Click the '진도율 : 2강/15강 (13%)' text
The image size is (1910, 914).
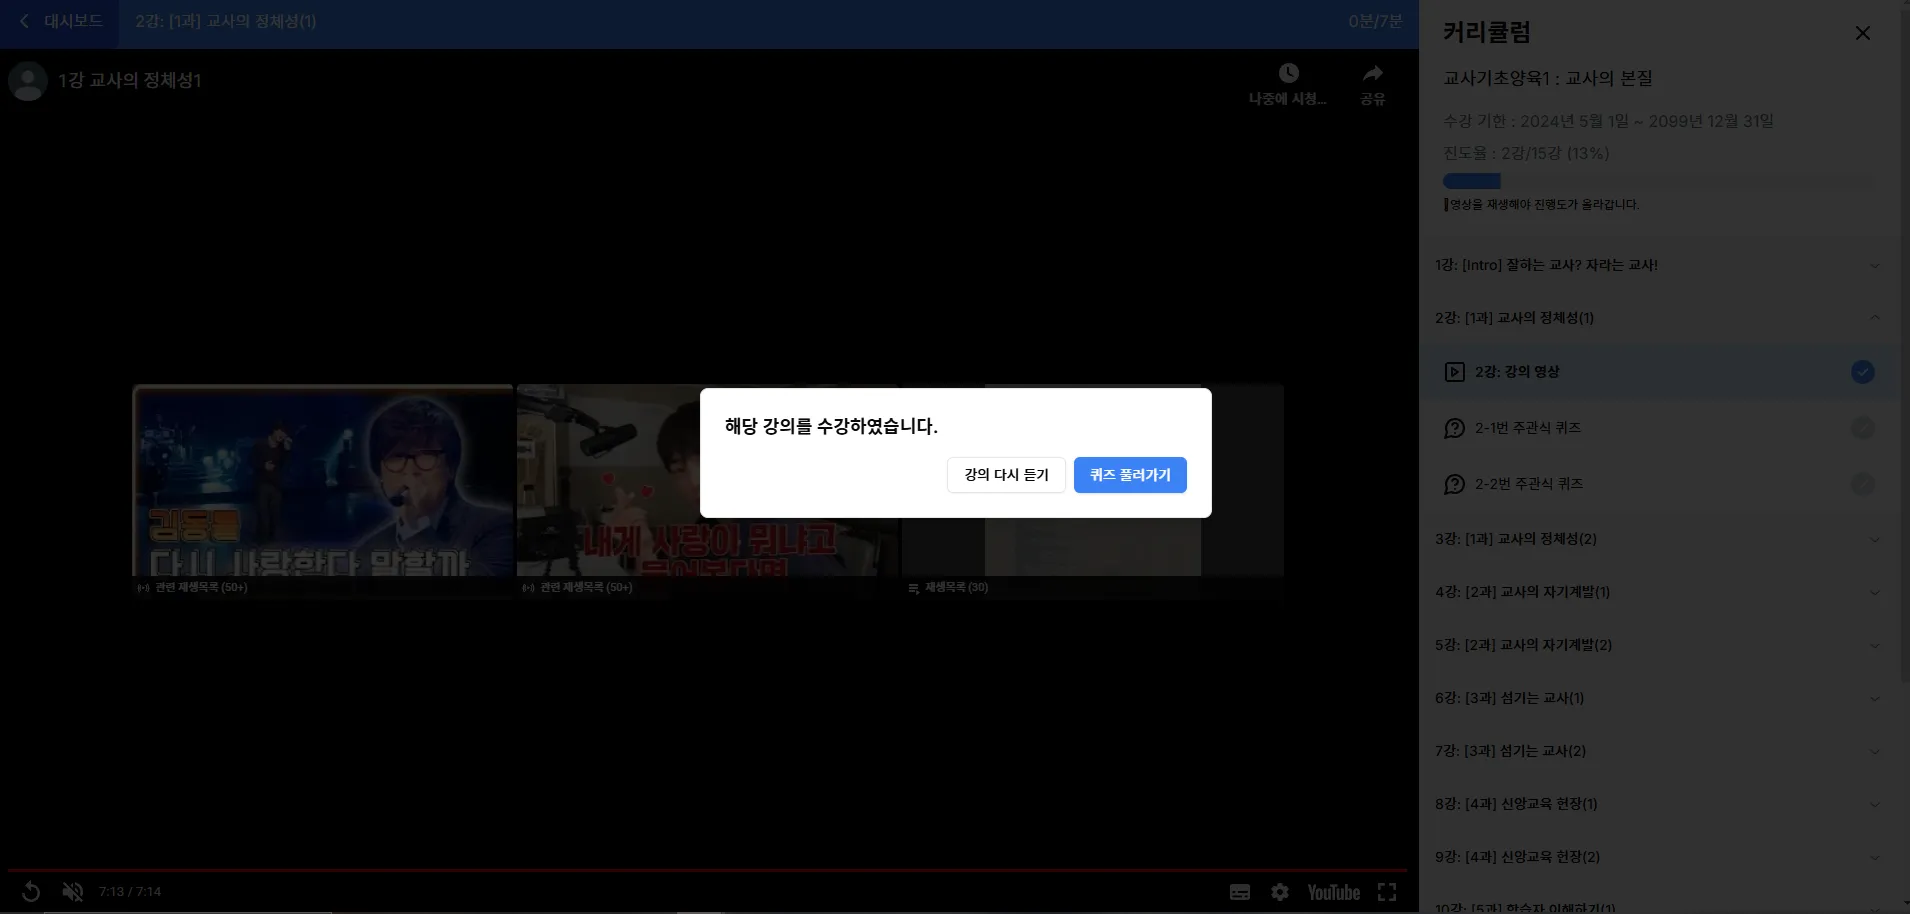(x=1526, y=153)
